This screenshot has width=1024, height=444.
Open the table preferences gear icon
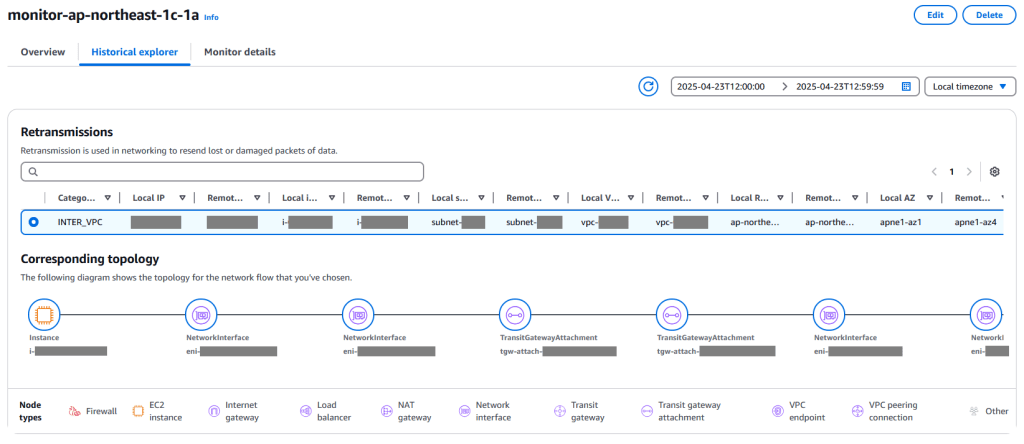point(994,172)
